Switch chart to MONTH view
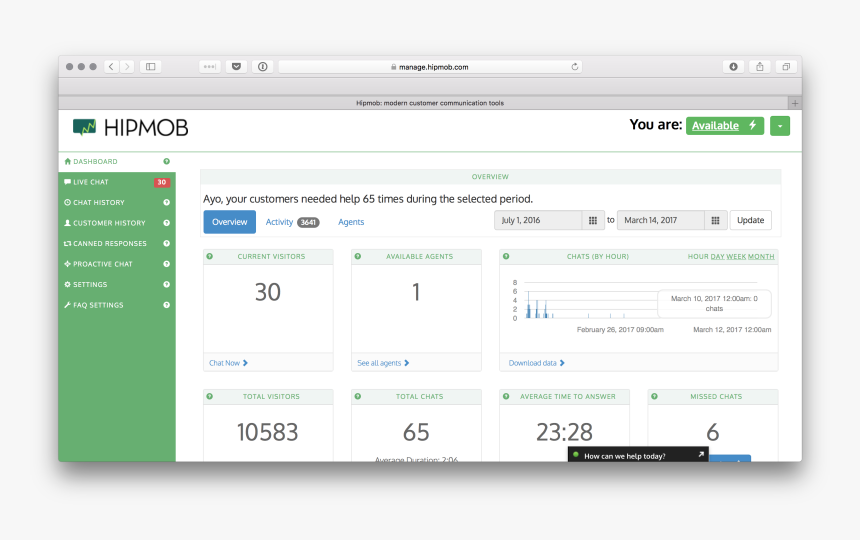860x540 pixels. (x=761, y=257)
